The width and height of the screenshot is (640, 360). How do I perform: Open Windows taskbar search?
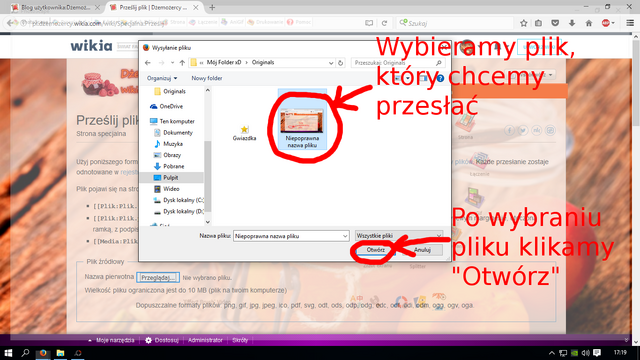click(x=25, y=353)
